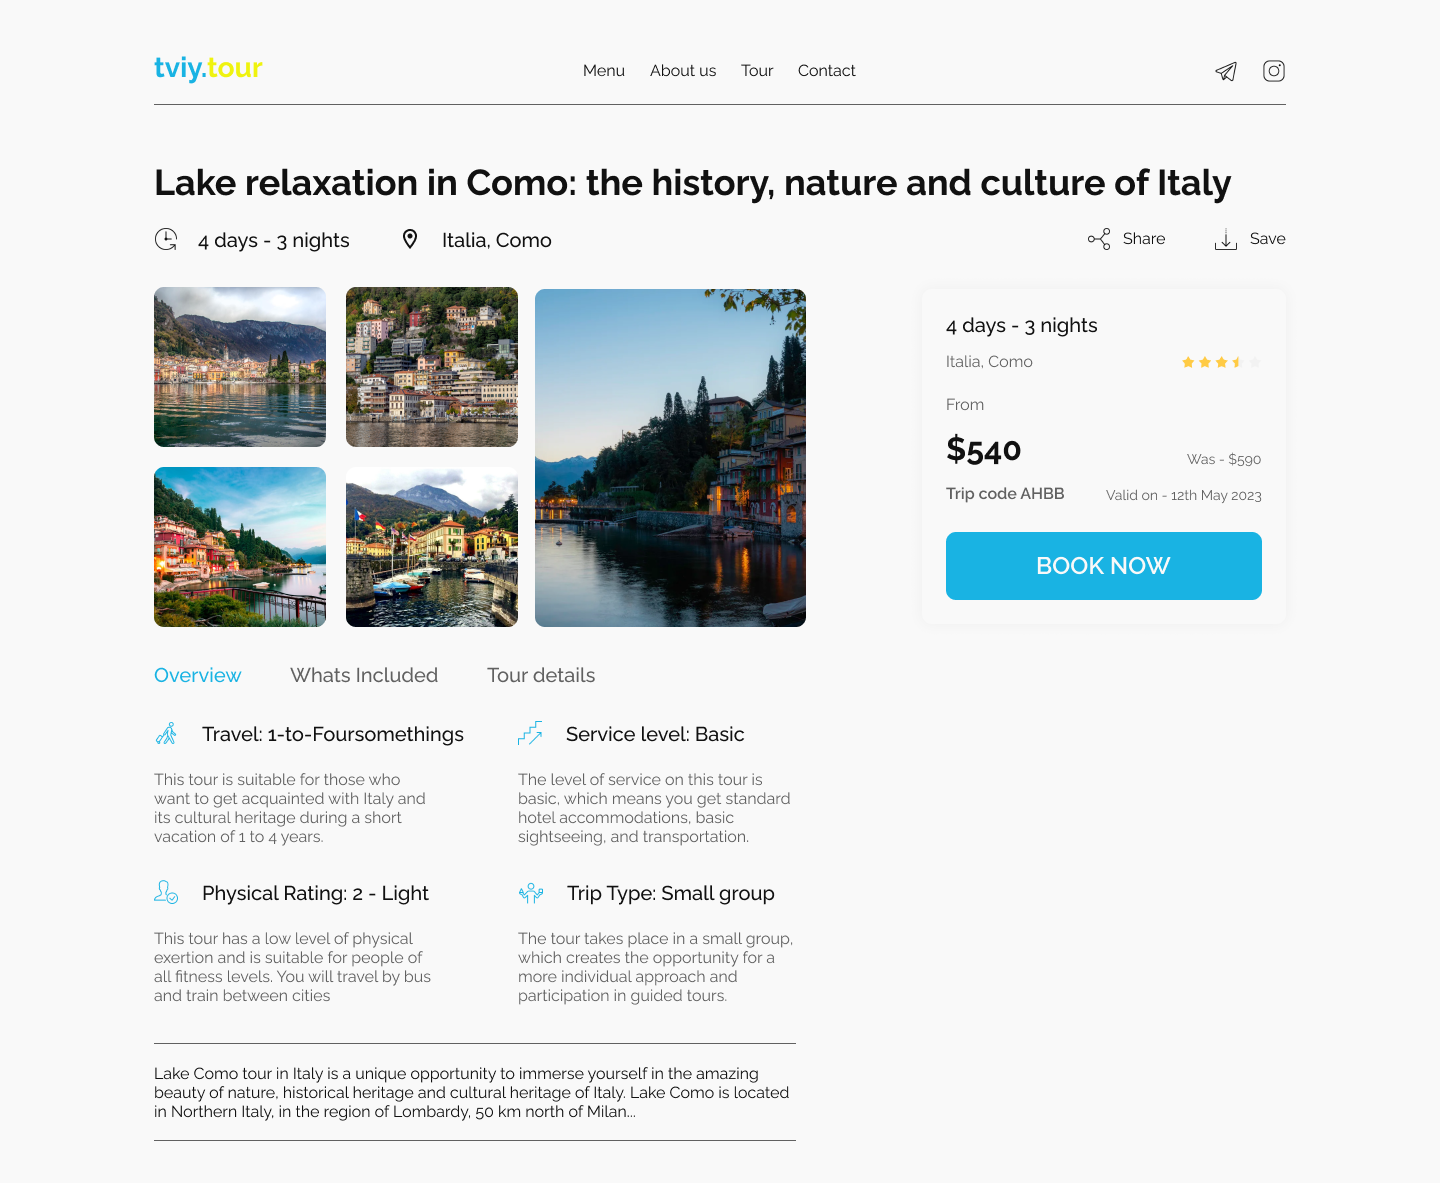
Task: Go to the About us page
Action: 683,71
